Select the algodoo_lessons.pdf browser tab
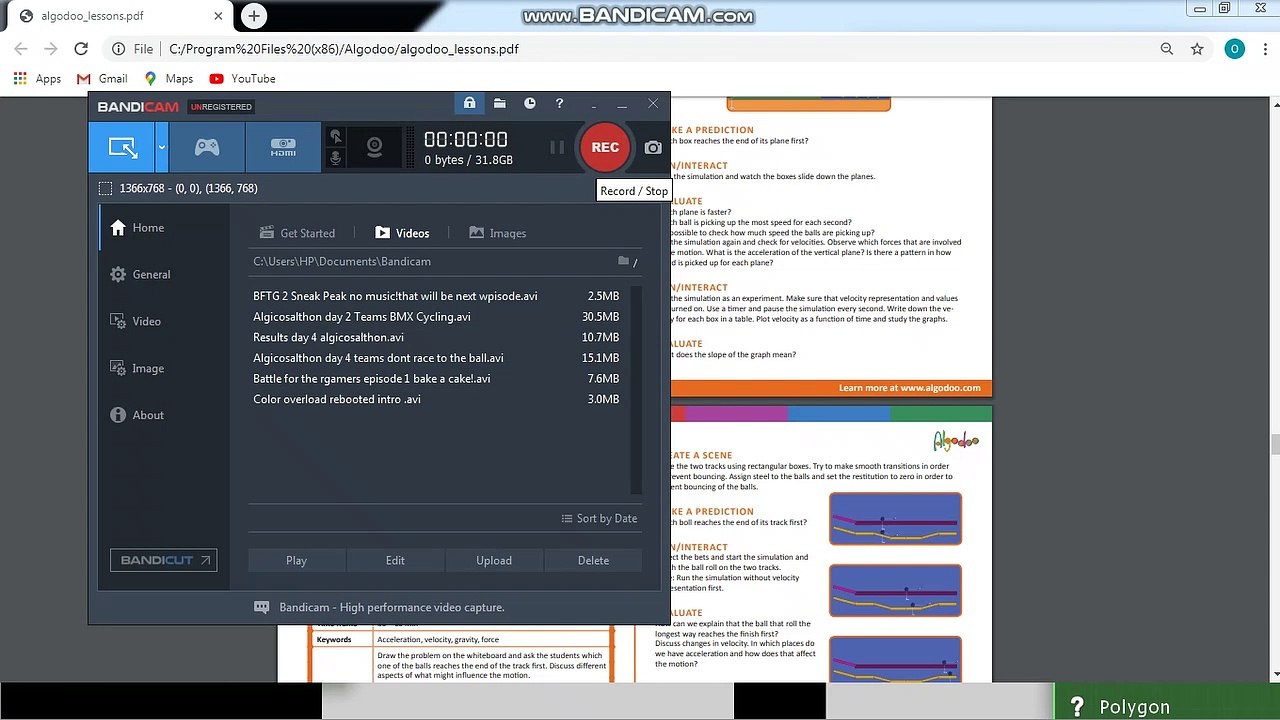Viewport: 1280px width, 720px height. pyautogui.click(x=120, y=16)
